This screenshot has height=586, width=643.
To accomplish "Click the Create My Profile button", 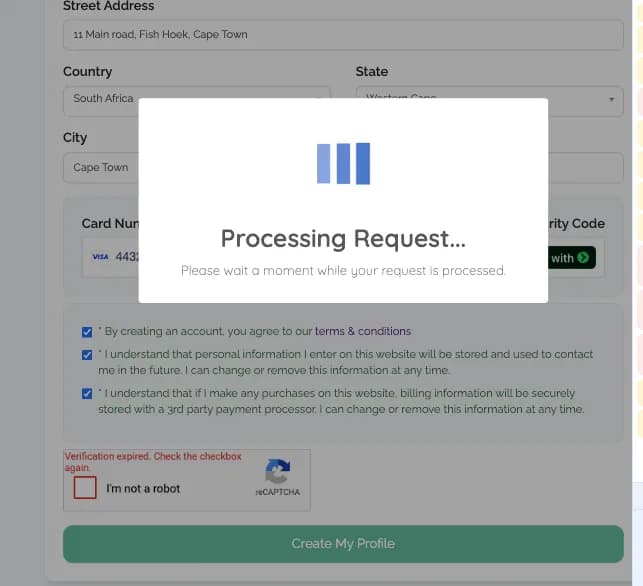I will coord(343,544).
